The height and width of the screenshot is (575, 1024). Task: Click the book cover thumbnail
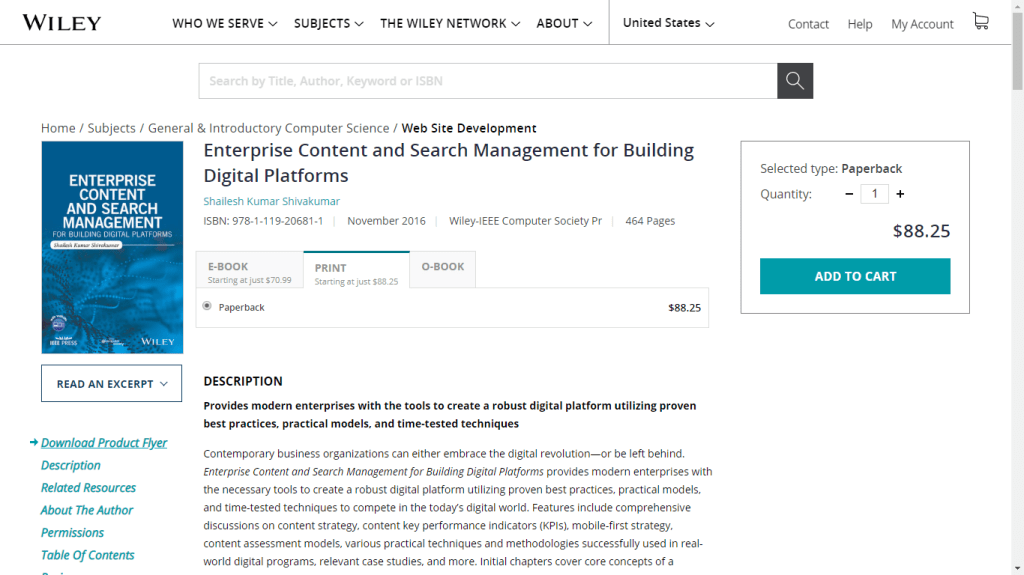(112, 247)
